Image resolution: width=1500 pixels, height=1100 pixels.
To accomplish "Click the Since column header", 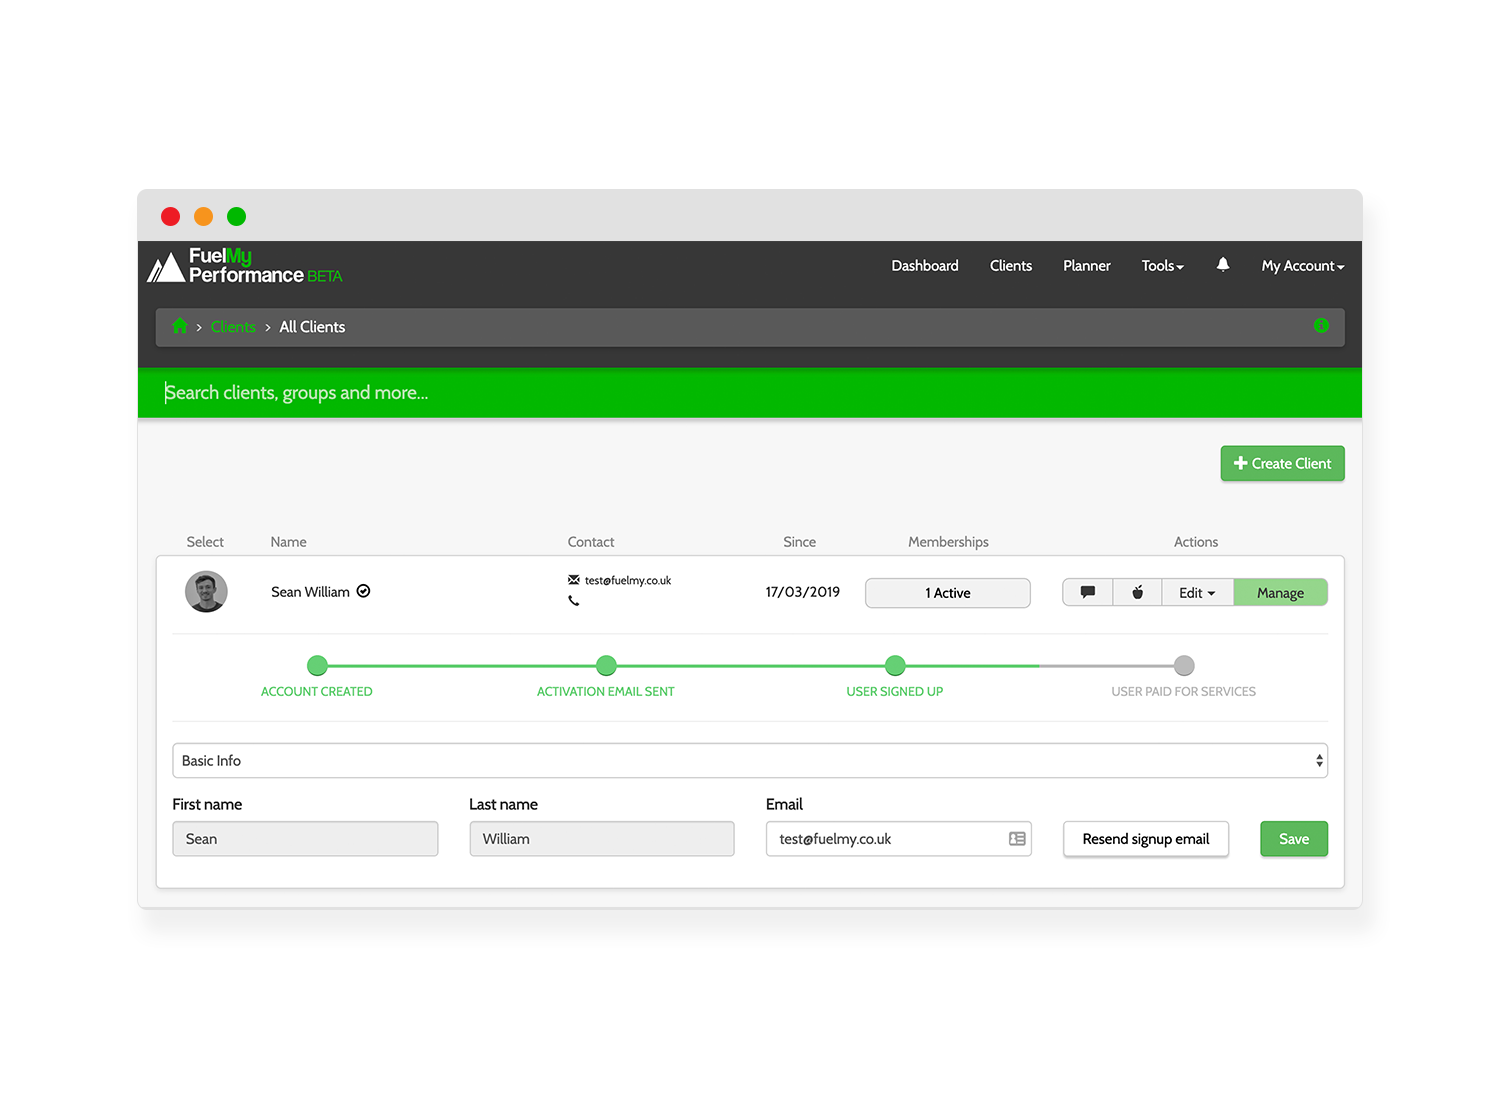I will (799, 542).
